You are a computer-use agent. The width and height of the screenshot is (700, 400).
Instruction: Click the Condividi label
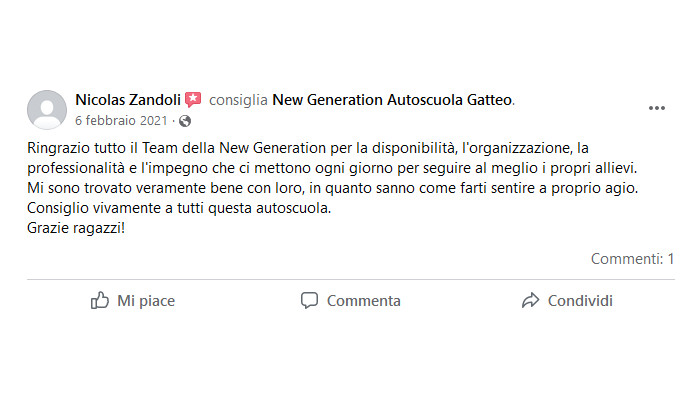(580, 301)
